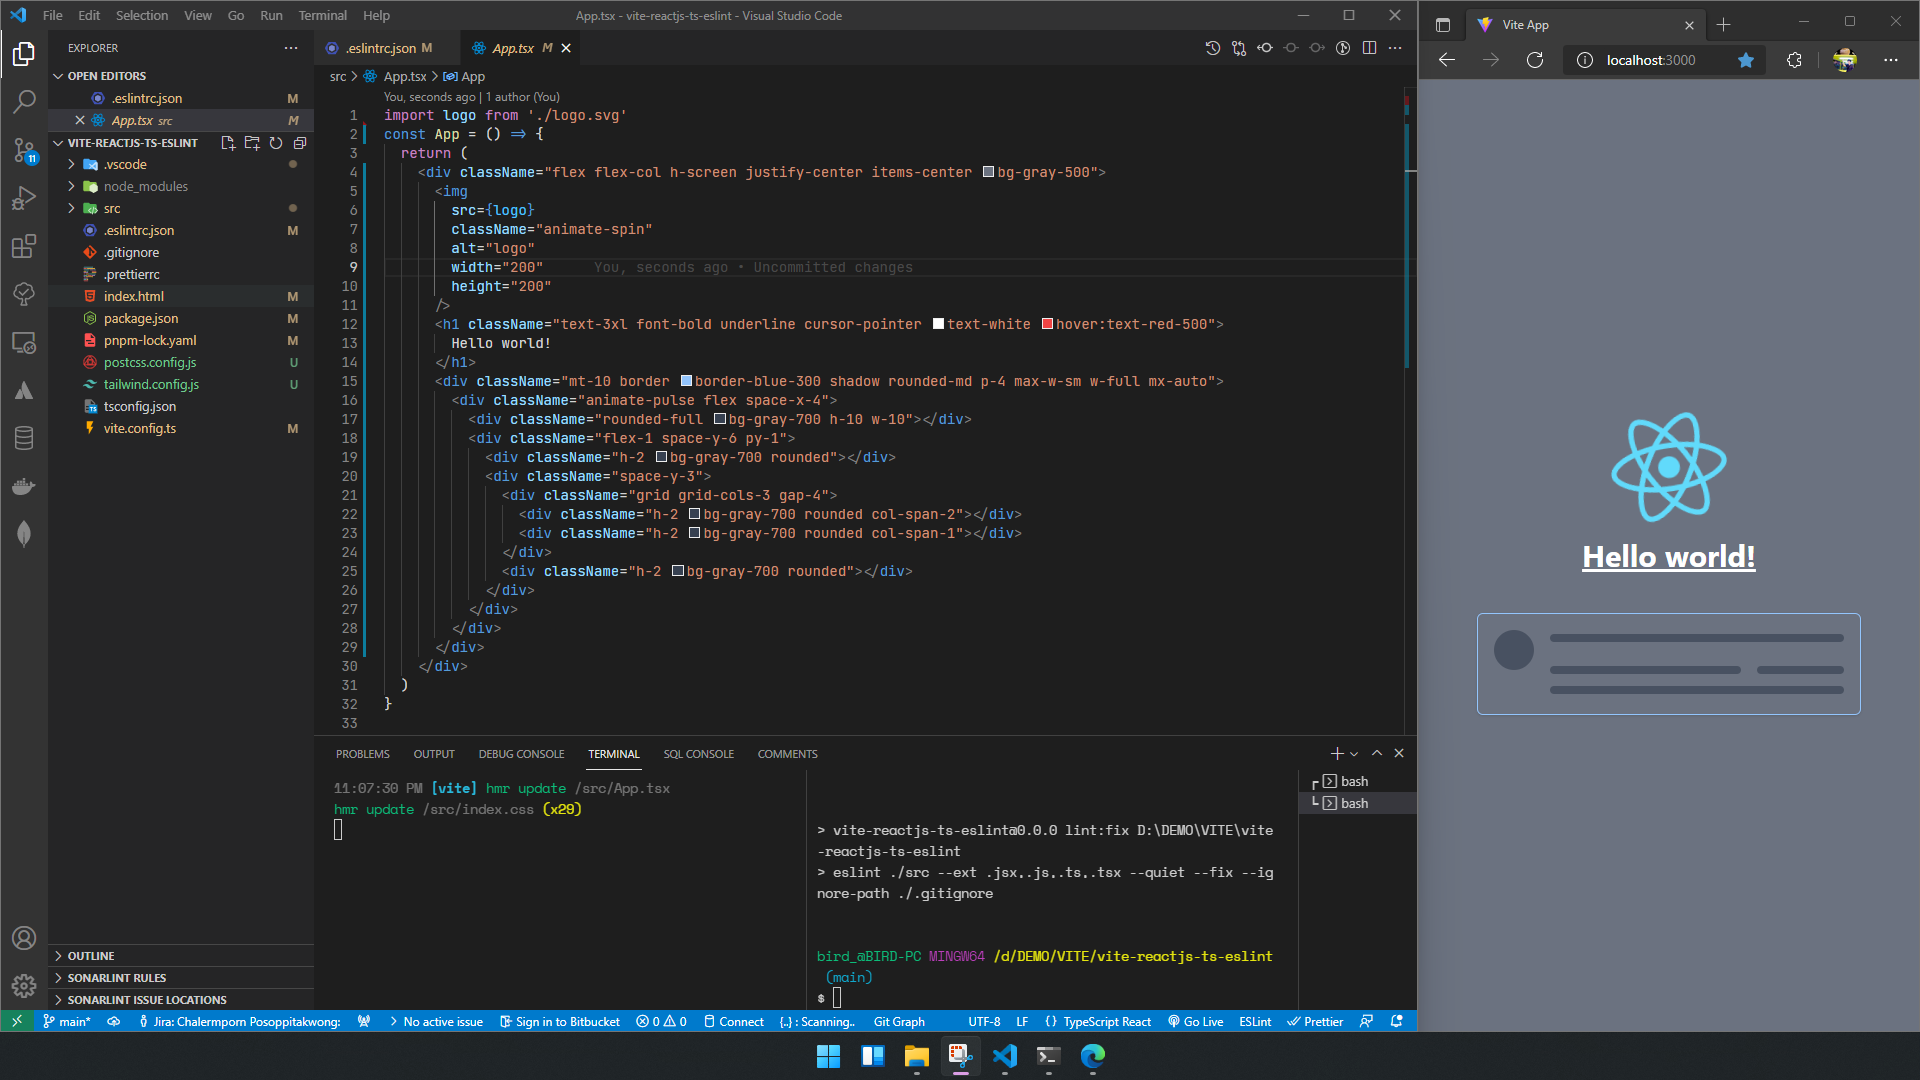Toggle favorite star in browser address bar
1920x1080 pixels.
1745,60
